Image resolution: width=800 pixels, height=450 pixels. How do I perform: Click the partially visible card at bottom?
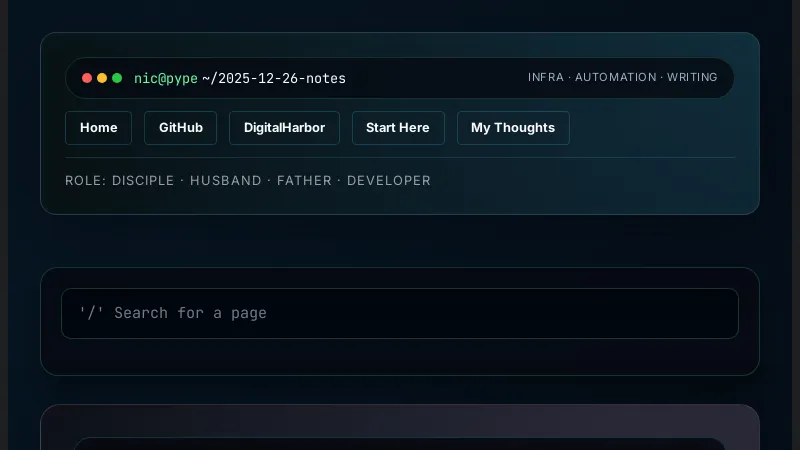[x=400, y=428]
